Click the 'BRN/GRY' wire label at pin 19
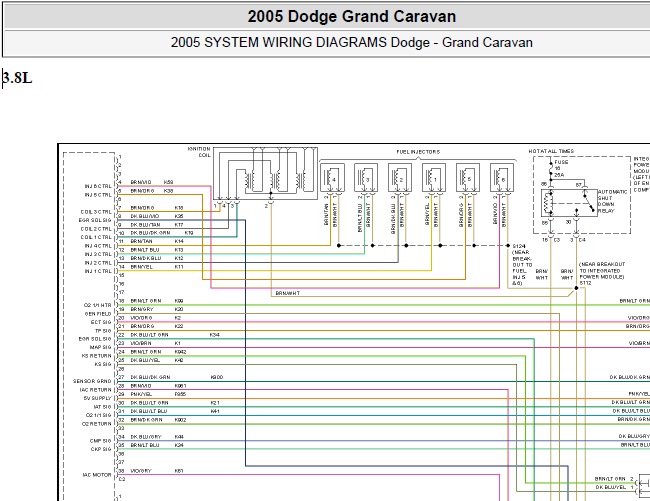This screenshot has height=501, width=650. [142, 309]
